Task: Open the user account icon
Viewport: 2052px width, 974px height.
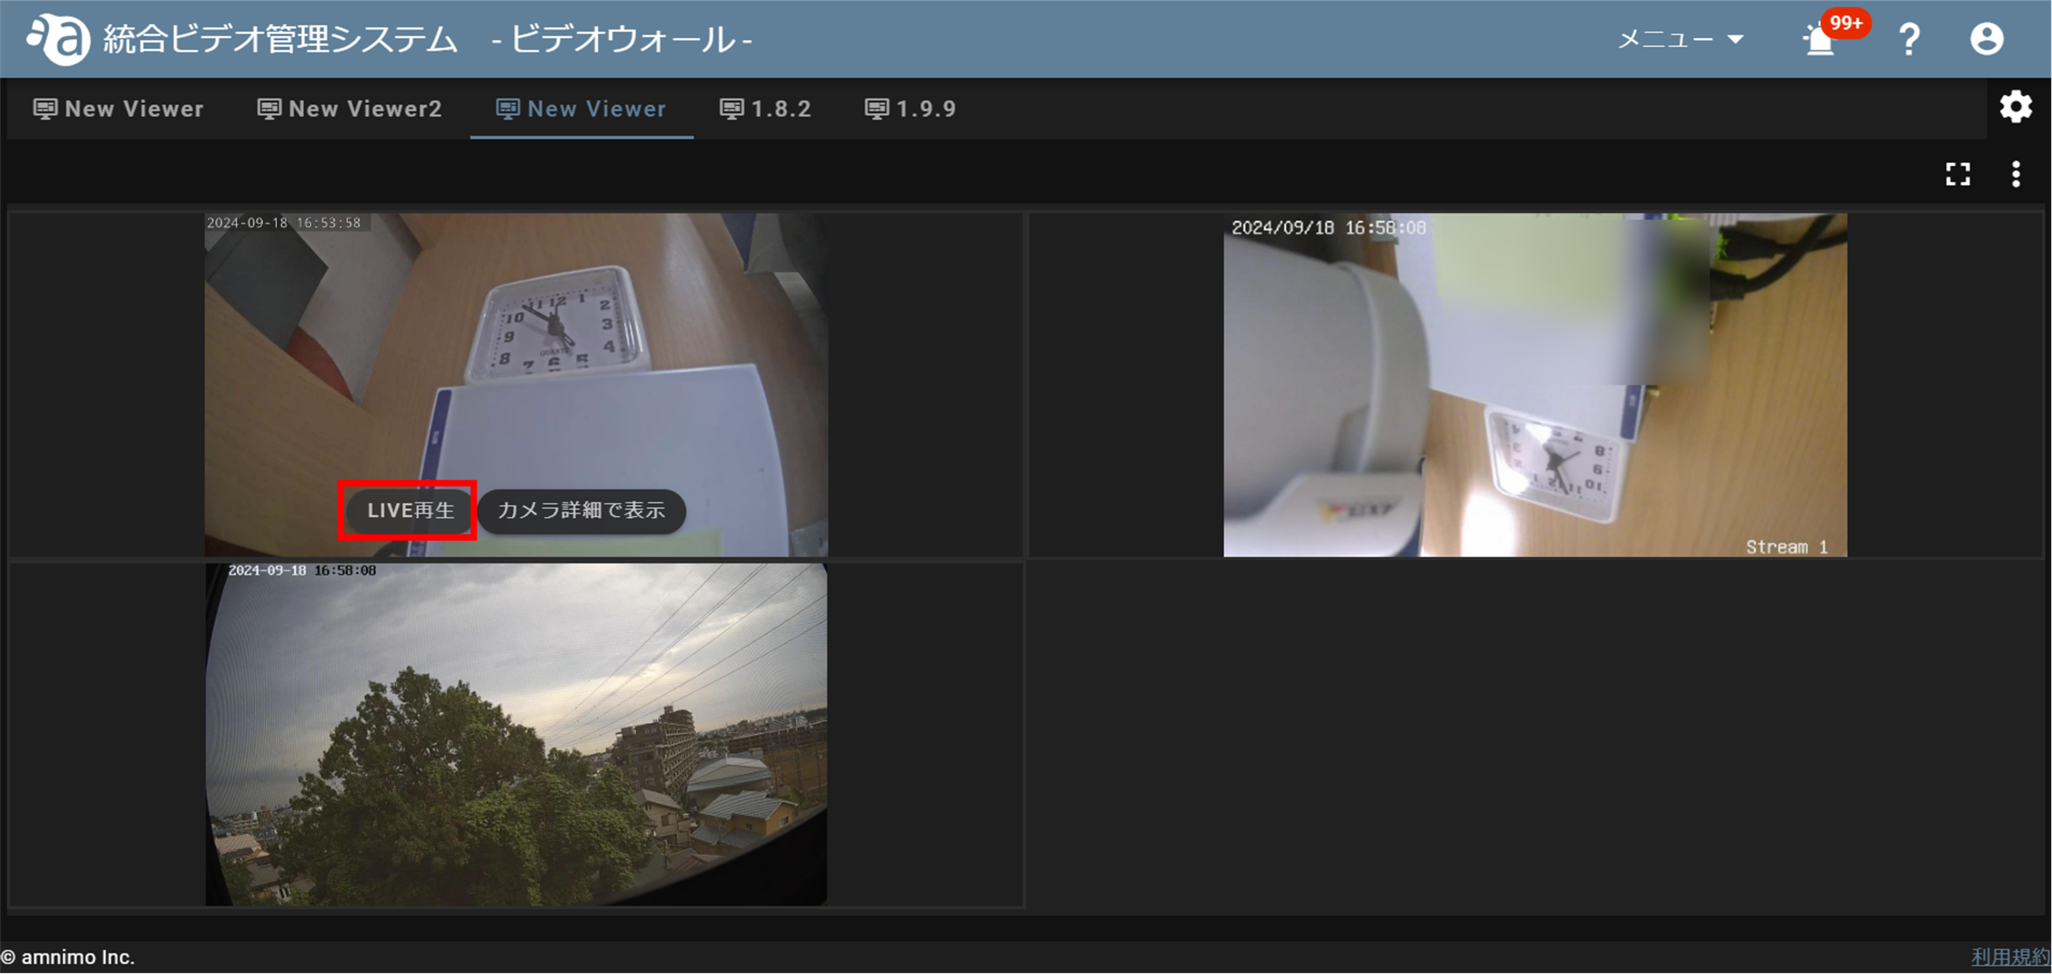Action: pos(1987,39)
